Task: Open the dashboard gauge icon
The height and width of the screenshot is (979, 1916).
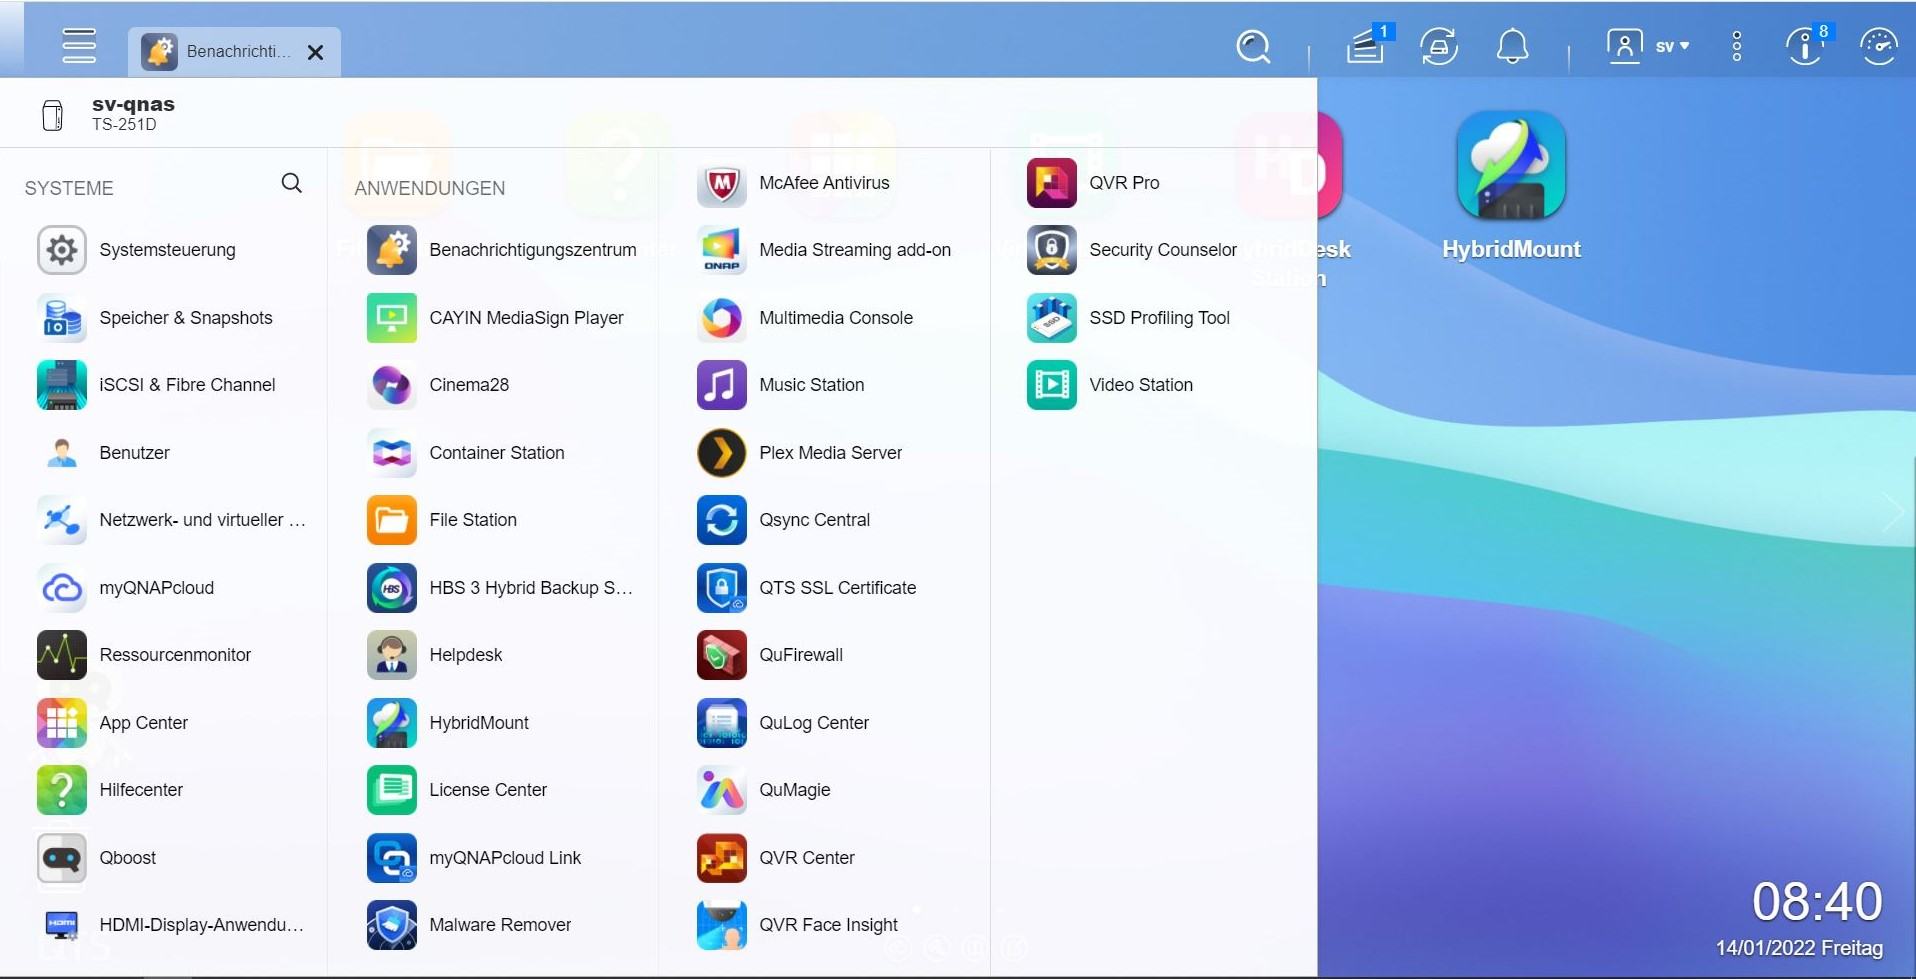Action: click(1879, 46)
